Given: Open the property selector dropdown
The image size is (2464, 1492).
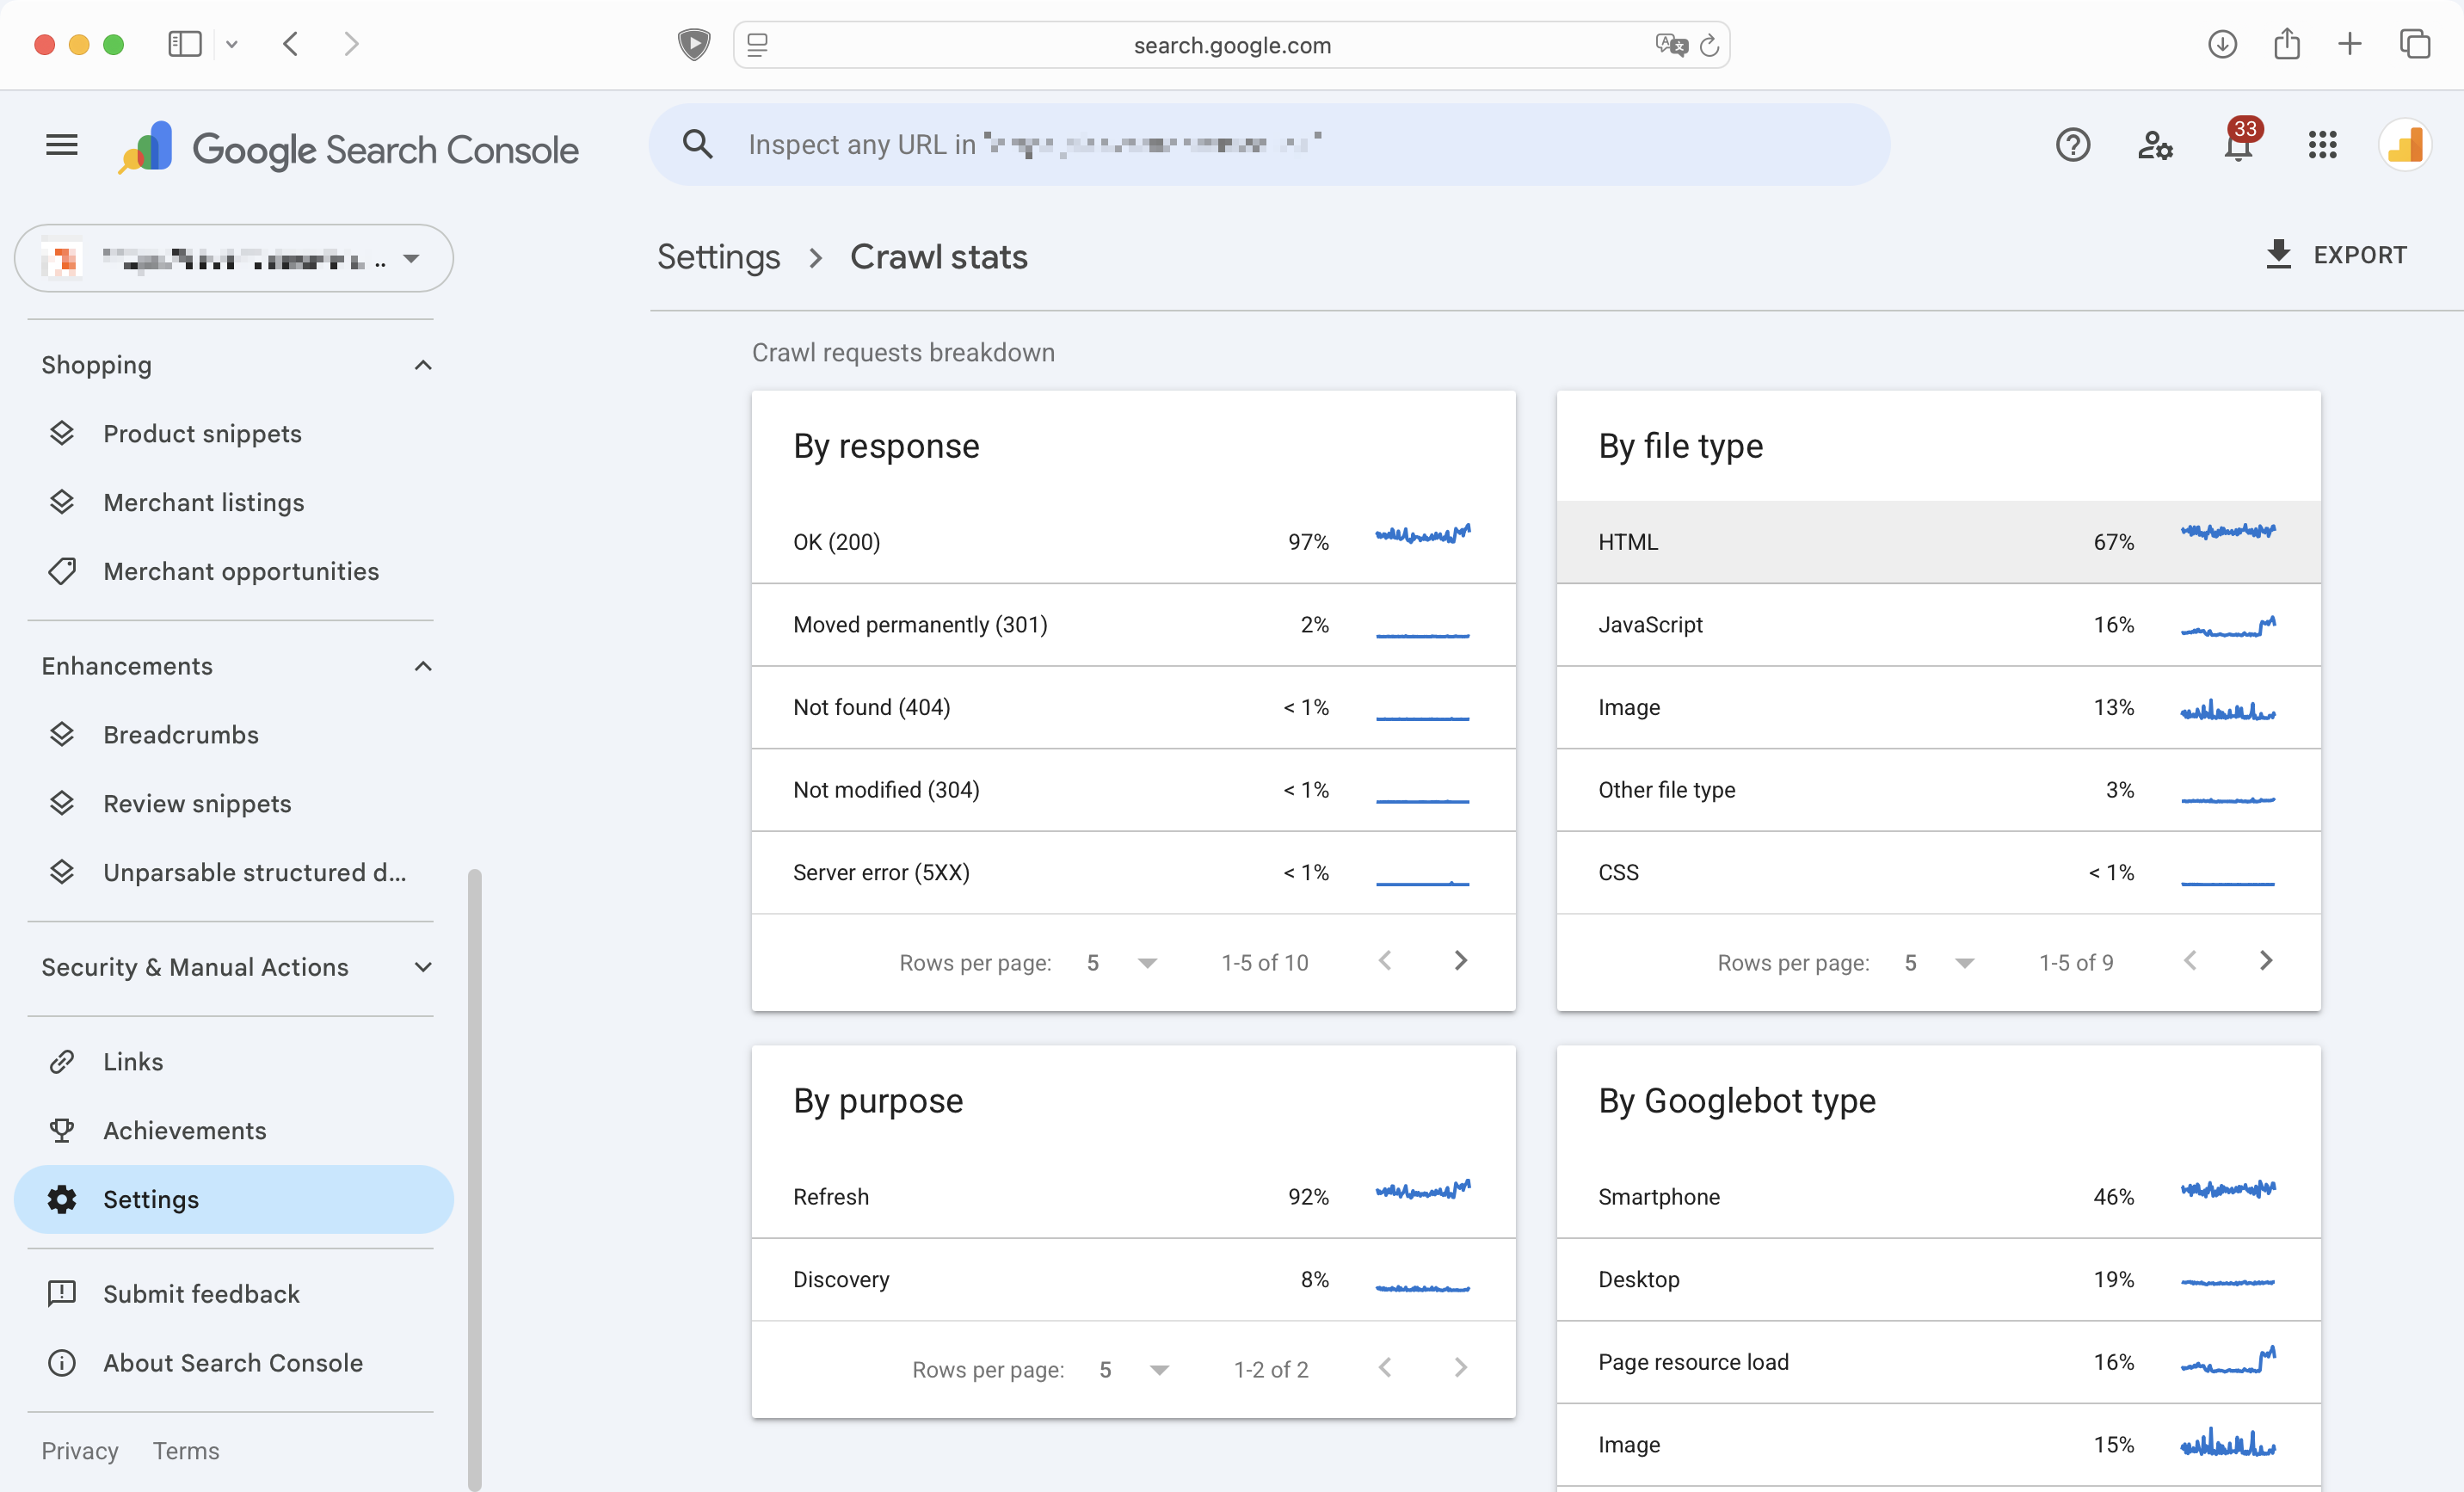Looking at the screenshot, I should (234, 258).
